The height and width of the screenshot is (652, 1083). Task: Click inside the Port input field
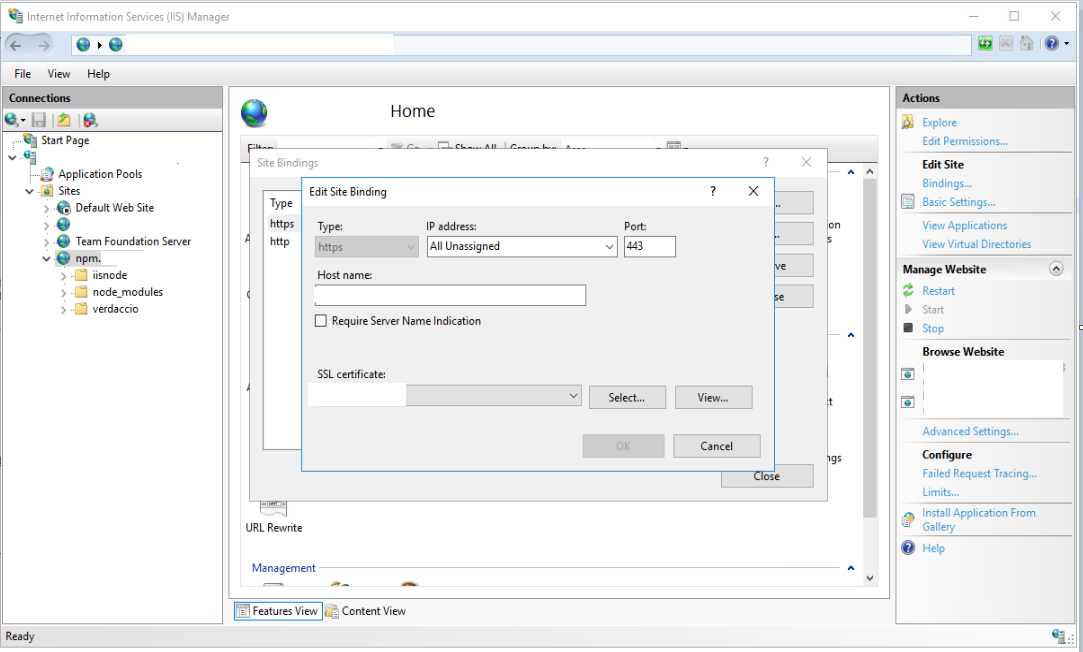tap(650, 246)
